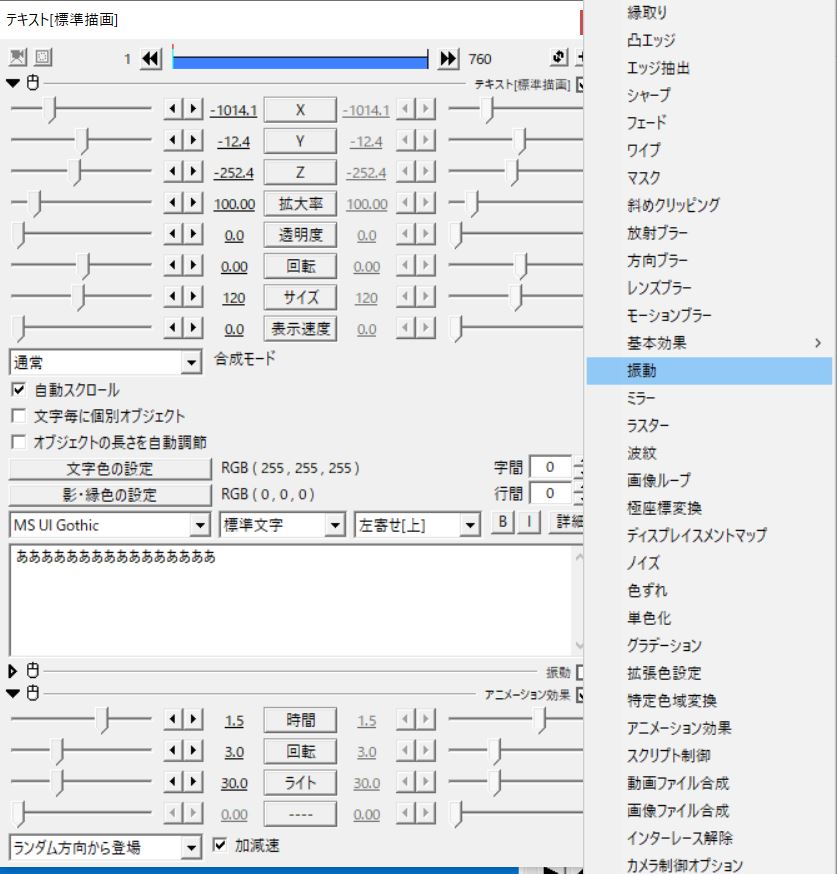
Task: Click mouse icon in the text section header
Action: (x=33, y=83)
